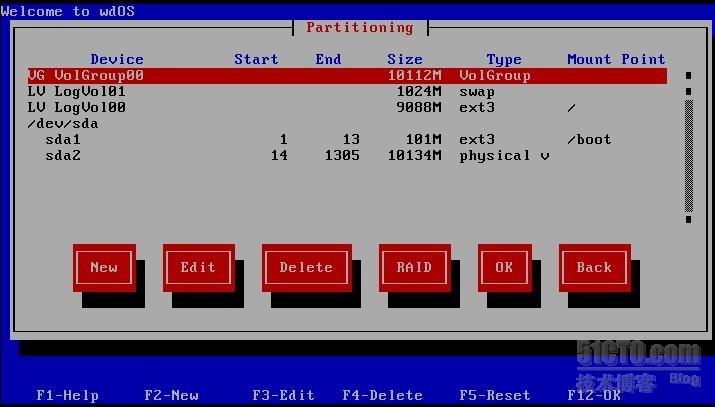Select the VG VolGroup00 row
The height and width of the screenshot is (407, 715).
[x=347, y=76]
